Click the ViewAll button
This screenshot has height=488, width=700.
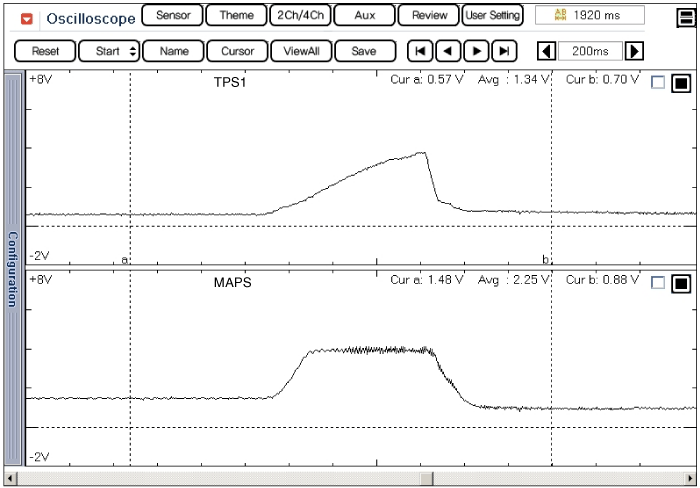click(301, 51)
